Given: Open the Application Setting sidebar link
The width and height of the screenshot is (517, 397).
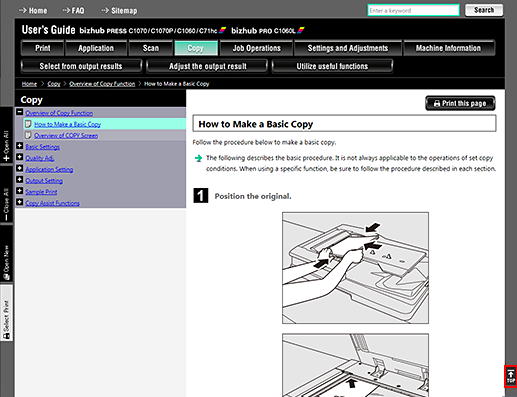Looking at the screenshot, I should [49, 170].
